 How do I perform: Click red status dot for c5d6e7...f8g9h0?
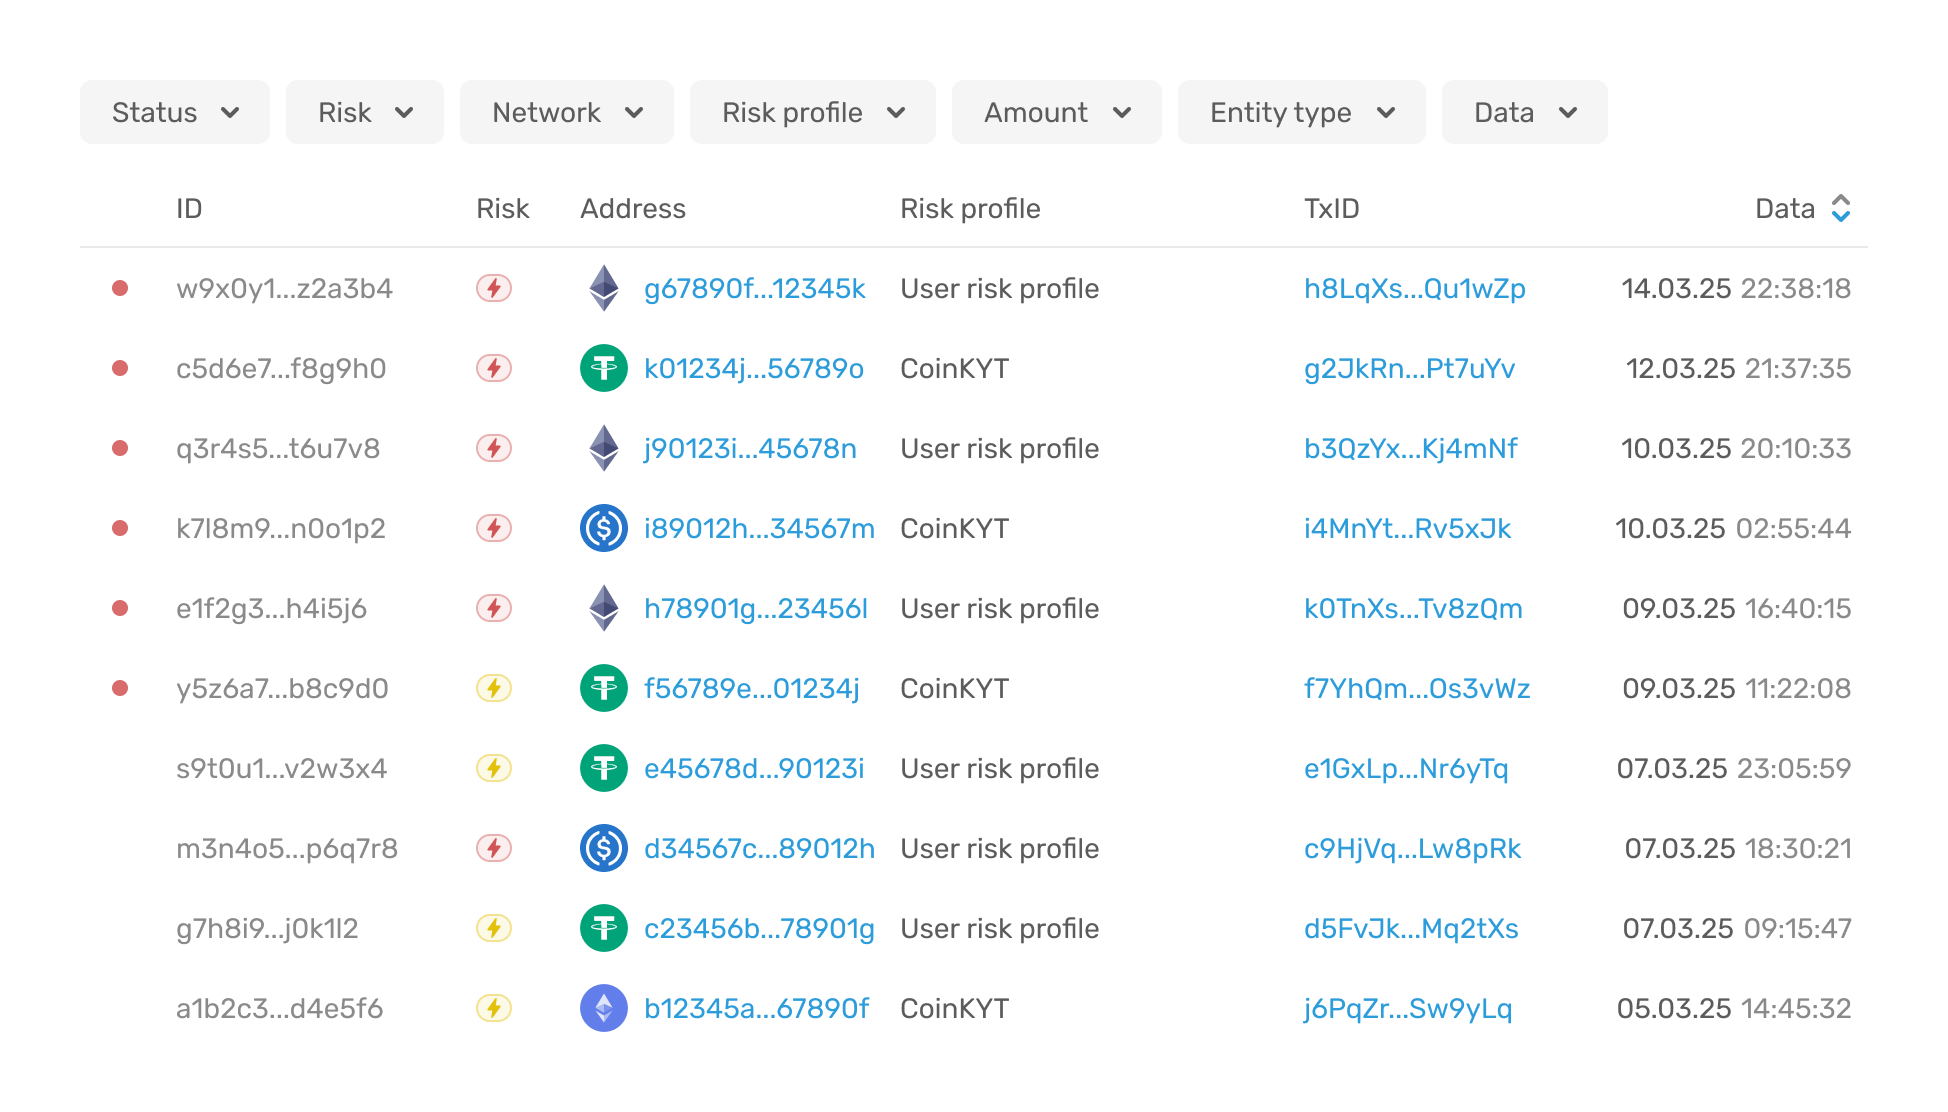tap(120, 368)
